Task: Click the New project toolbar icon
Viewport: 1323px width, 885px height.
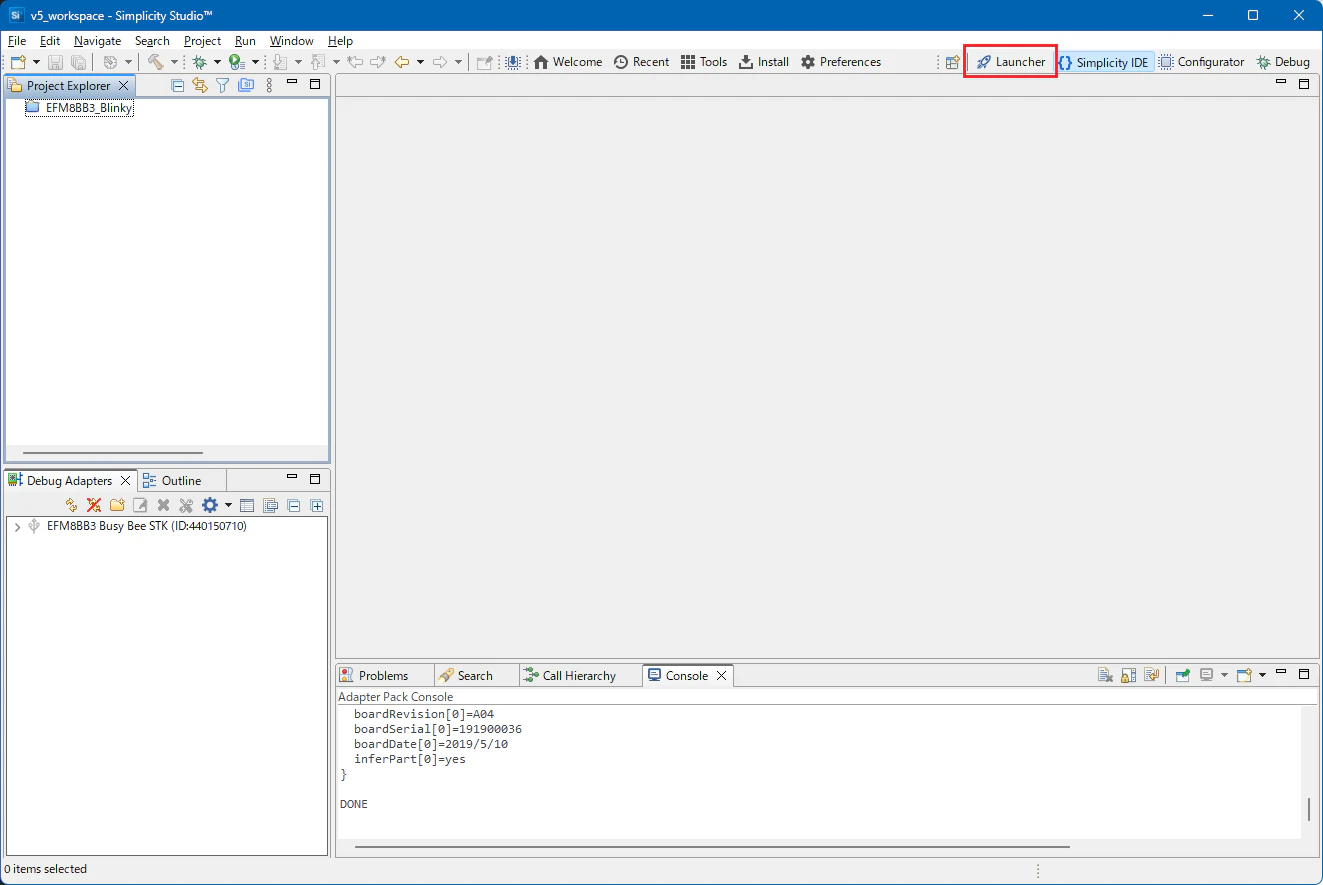Action: [18, 62]
